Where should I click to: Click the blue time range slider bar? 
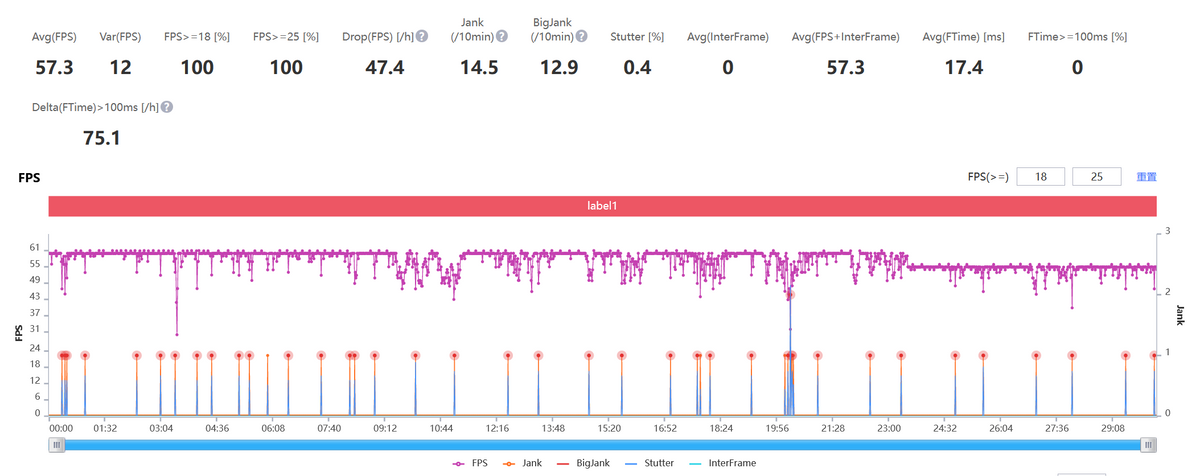click(603, 445)
